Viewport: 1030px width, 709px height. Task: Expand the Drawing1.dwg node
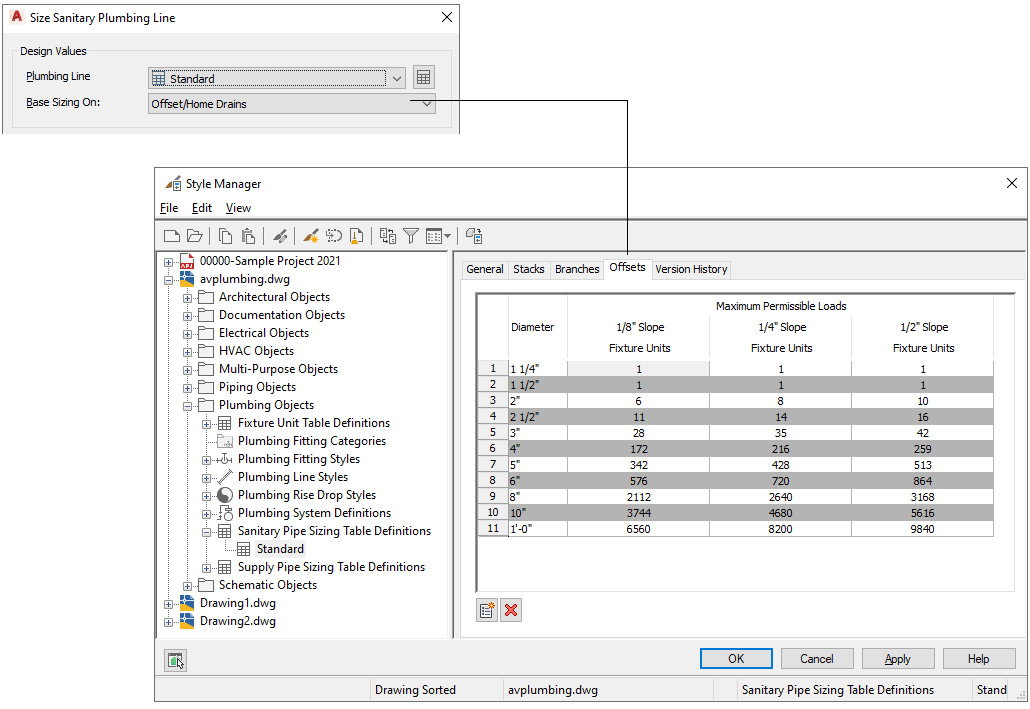tap(169, 604)
